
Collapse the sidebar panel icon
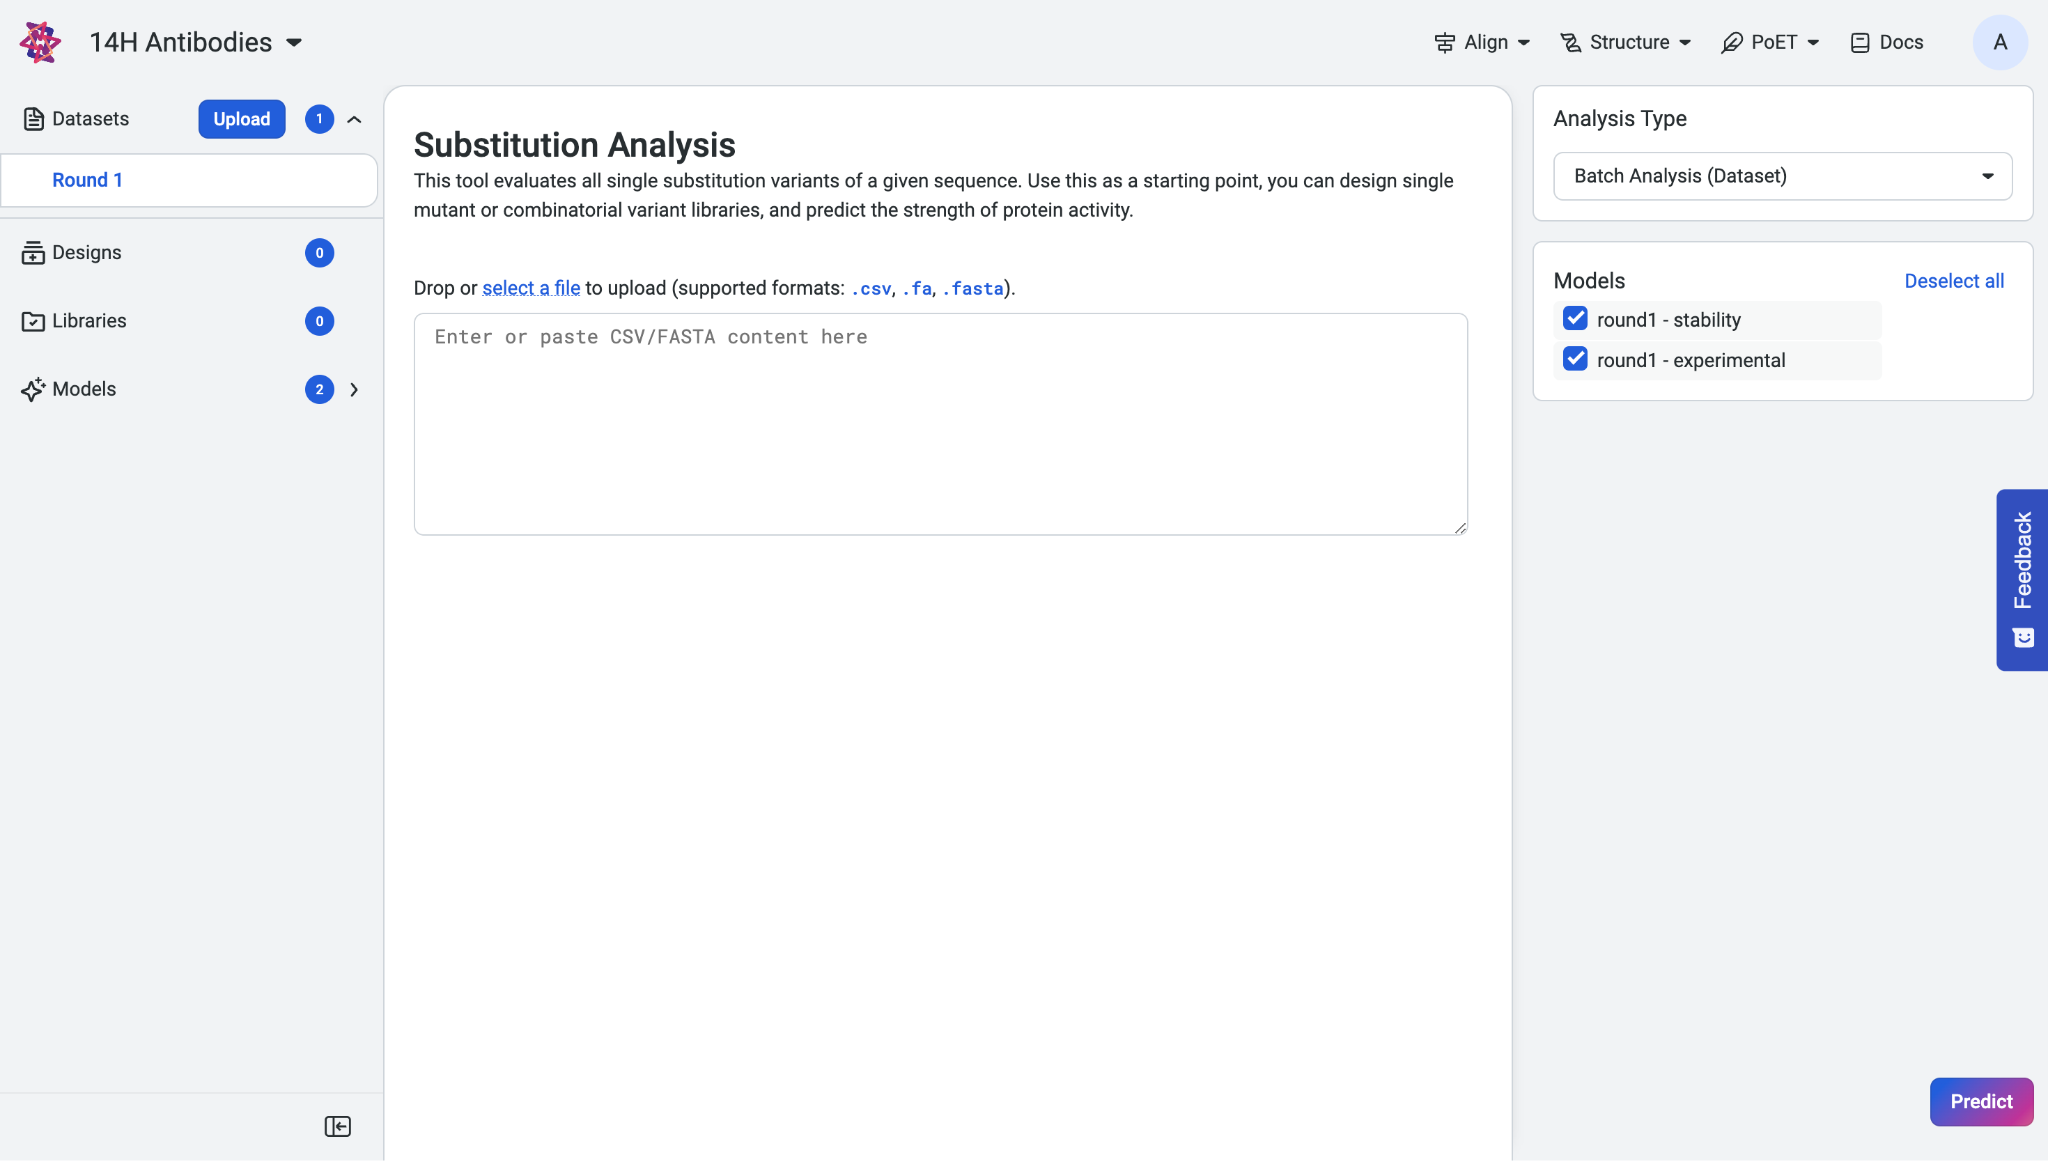click(x=338, y=1127)
